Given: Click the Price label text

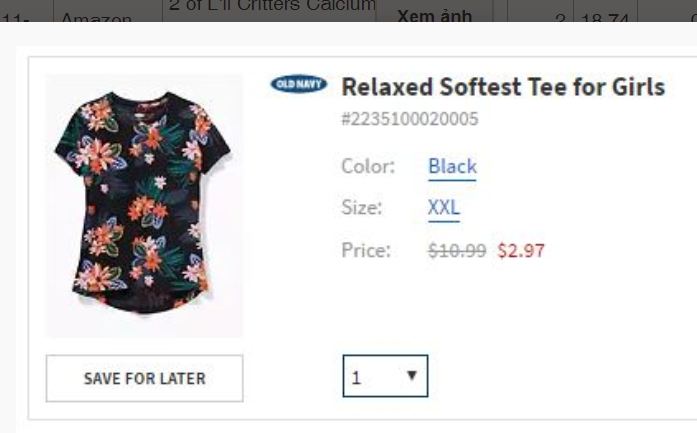Looking at the screenshot, I should (x=366, y=250).
